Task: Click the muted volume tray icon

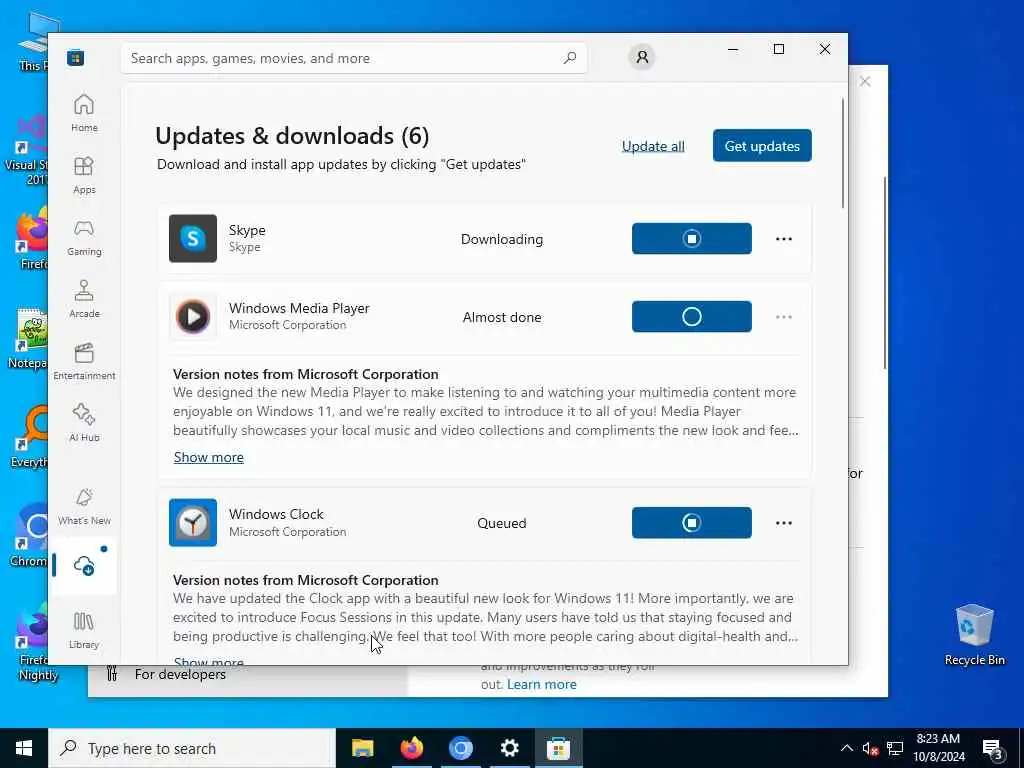Action: click(x=871, y=749)
